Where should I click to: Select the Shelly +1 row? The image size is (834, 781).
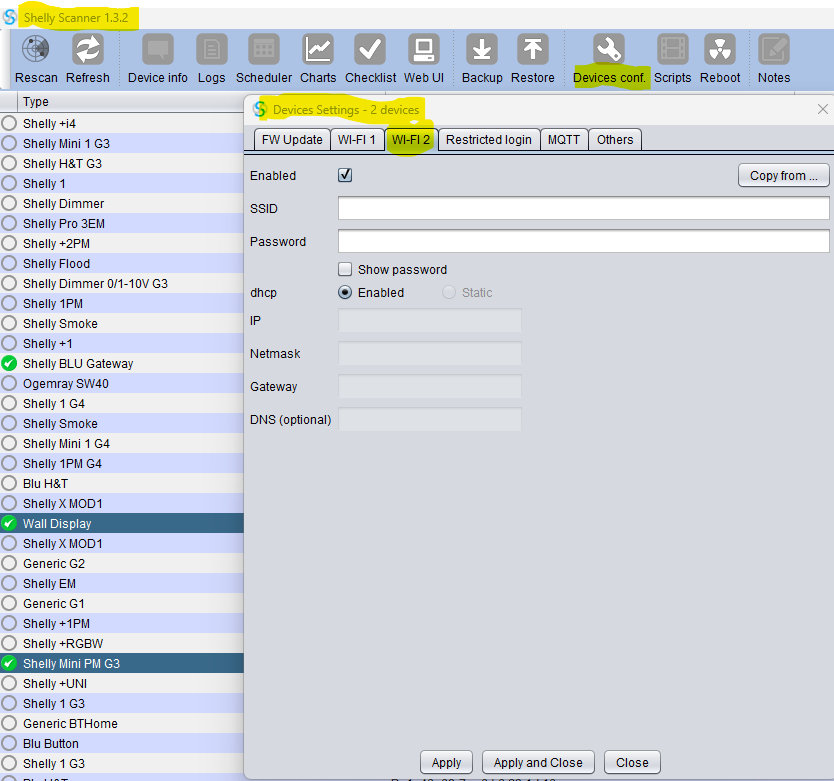pos(122,344)
